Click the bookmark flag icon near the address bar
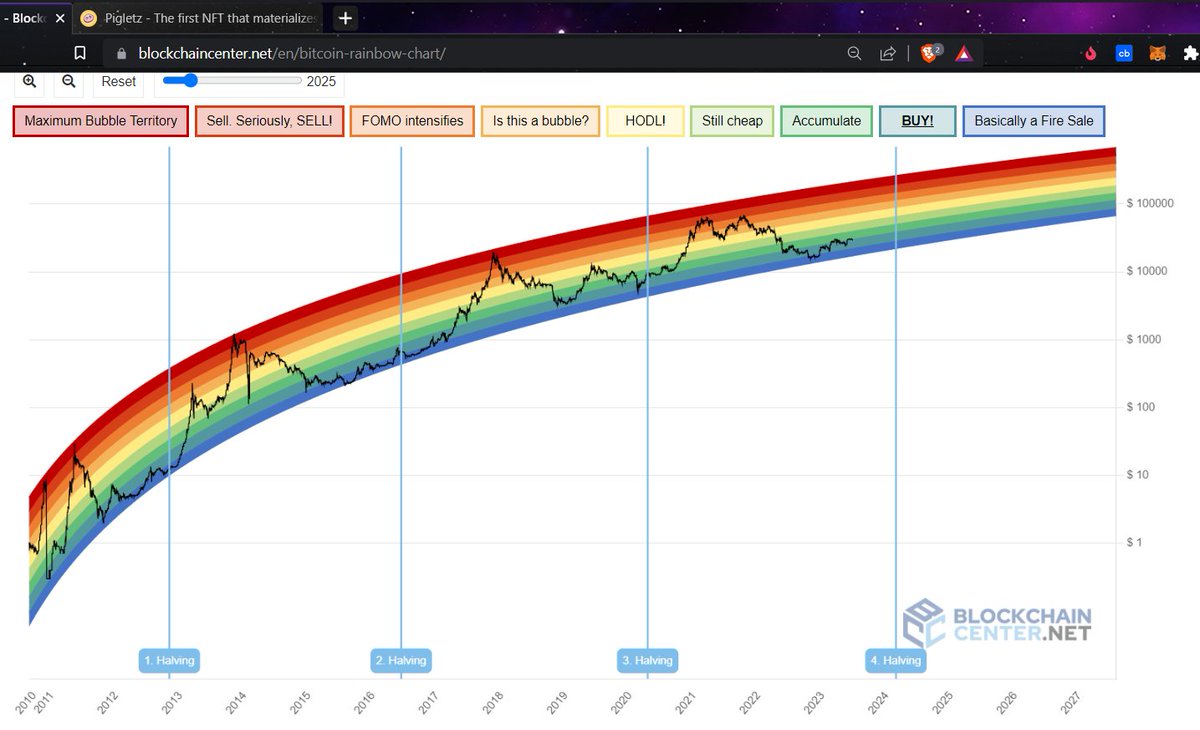Viewport: 1200px width, 730px height. point(80,53)
